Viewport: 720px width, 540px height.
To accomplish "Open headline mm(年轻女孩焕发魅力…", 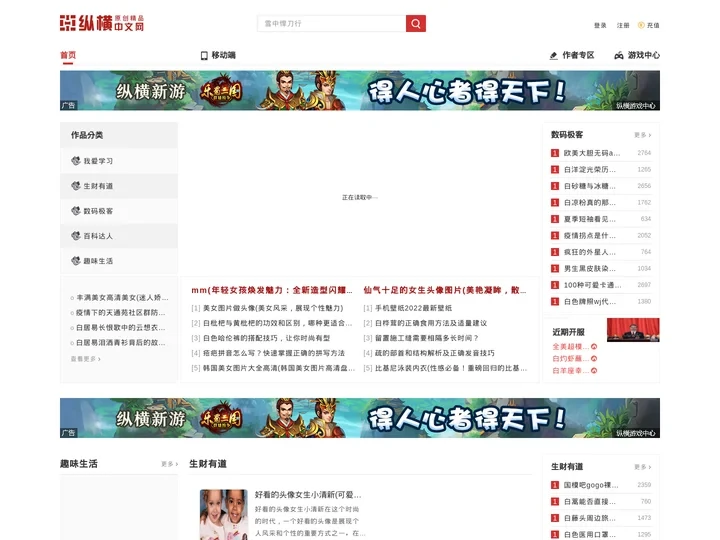I will (272, 290).
